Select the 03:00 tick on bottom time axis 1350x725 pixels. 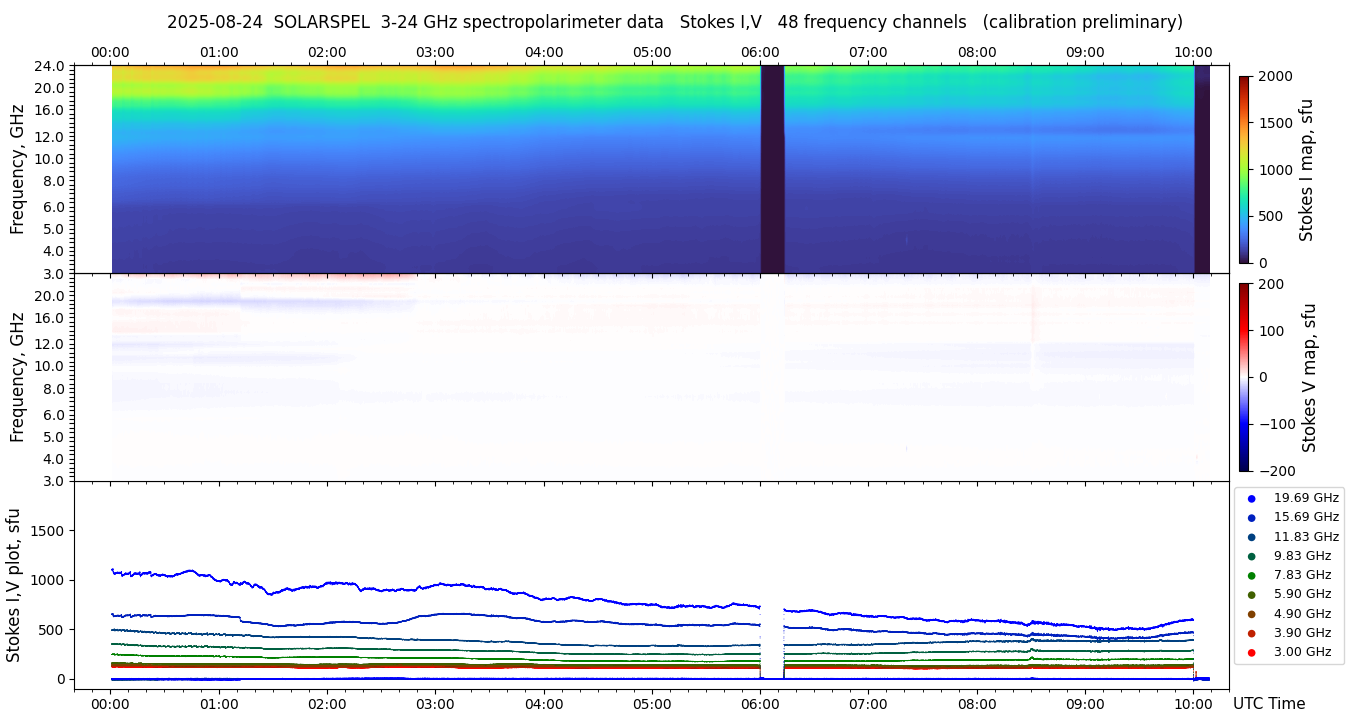(x=435, y=703)
